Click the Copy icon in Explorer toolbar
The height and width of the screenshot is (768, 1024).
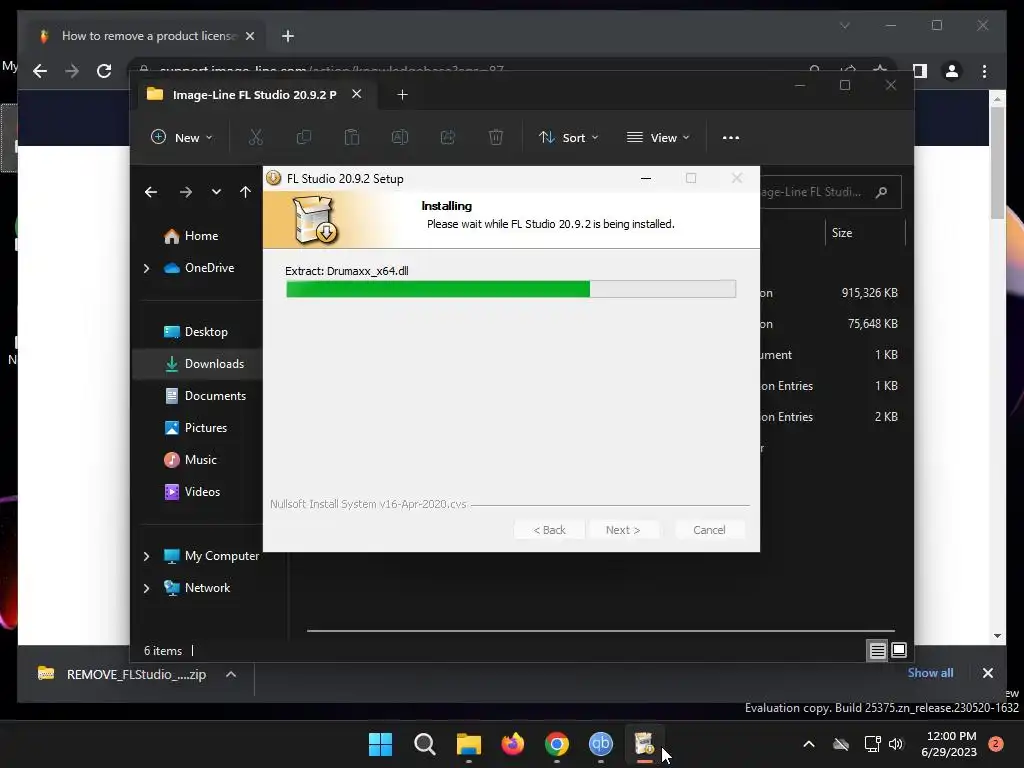click(304, 137)
